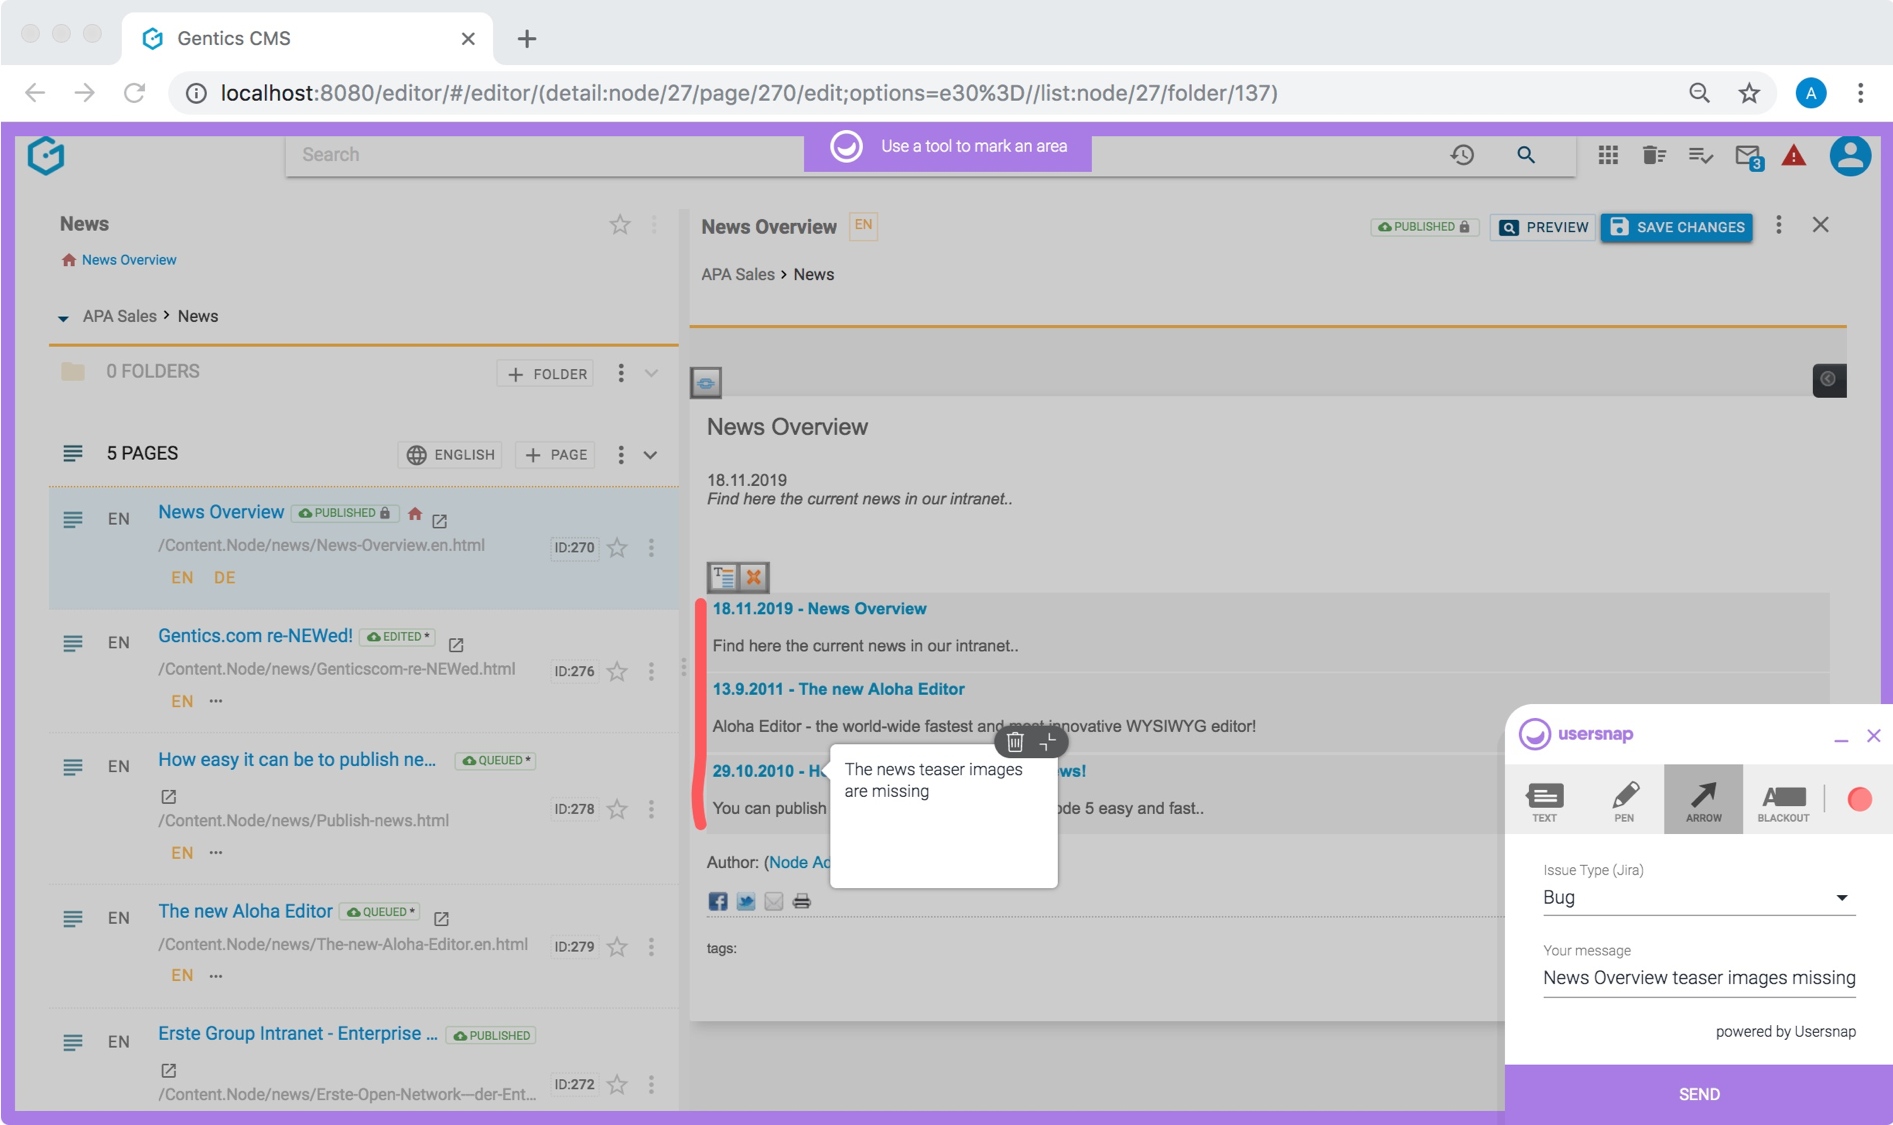This screenshot has width=1893, height=1125.
Task: Expand more languages for Gentics.com re-NEWed!
Action: pyautogui.click(x=216, y=701)
